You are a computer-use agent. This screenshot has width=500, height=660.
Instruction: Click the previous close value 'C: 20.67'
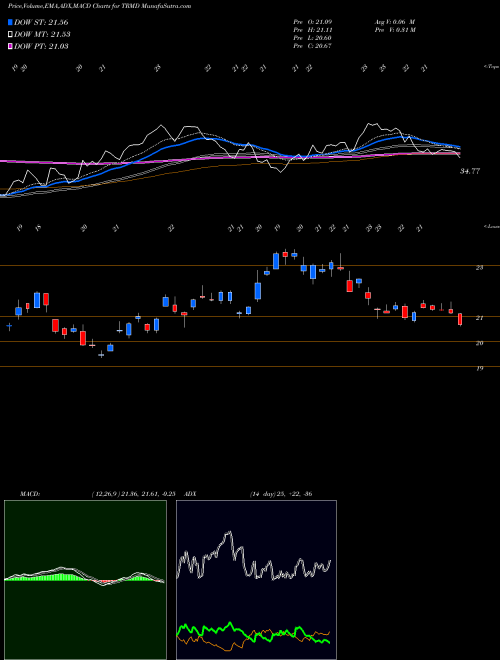coord(319,46)
